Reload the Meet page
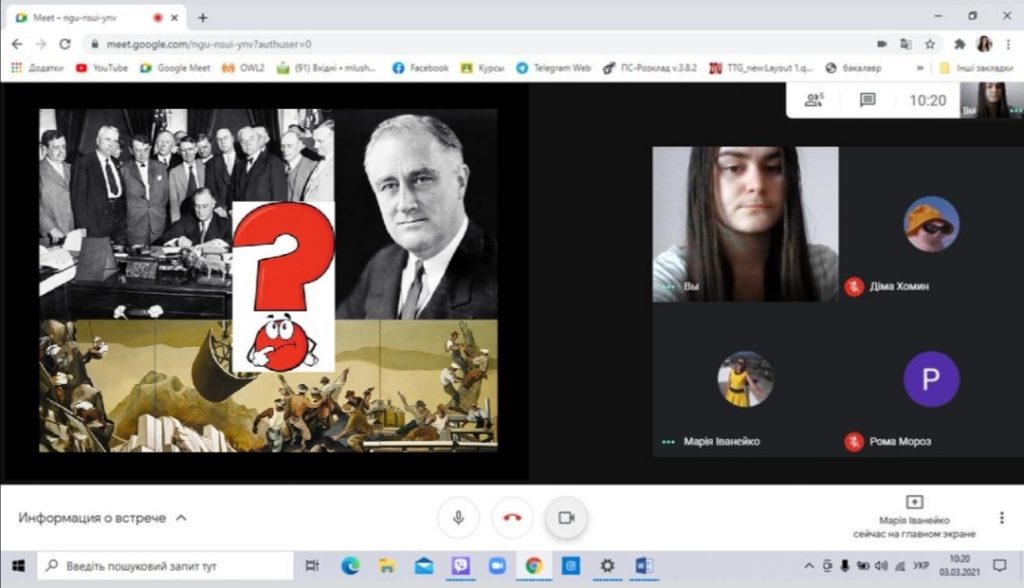Image resolution: width=1024 pixels, height=588 pixels. tap(65, 44)
